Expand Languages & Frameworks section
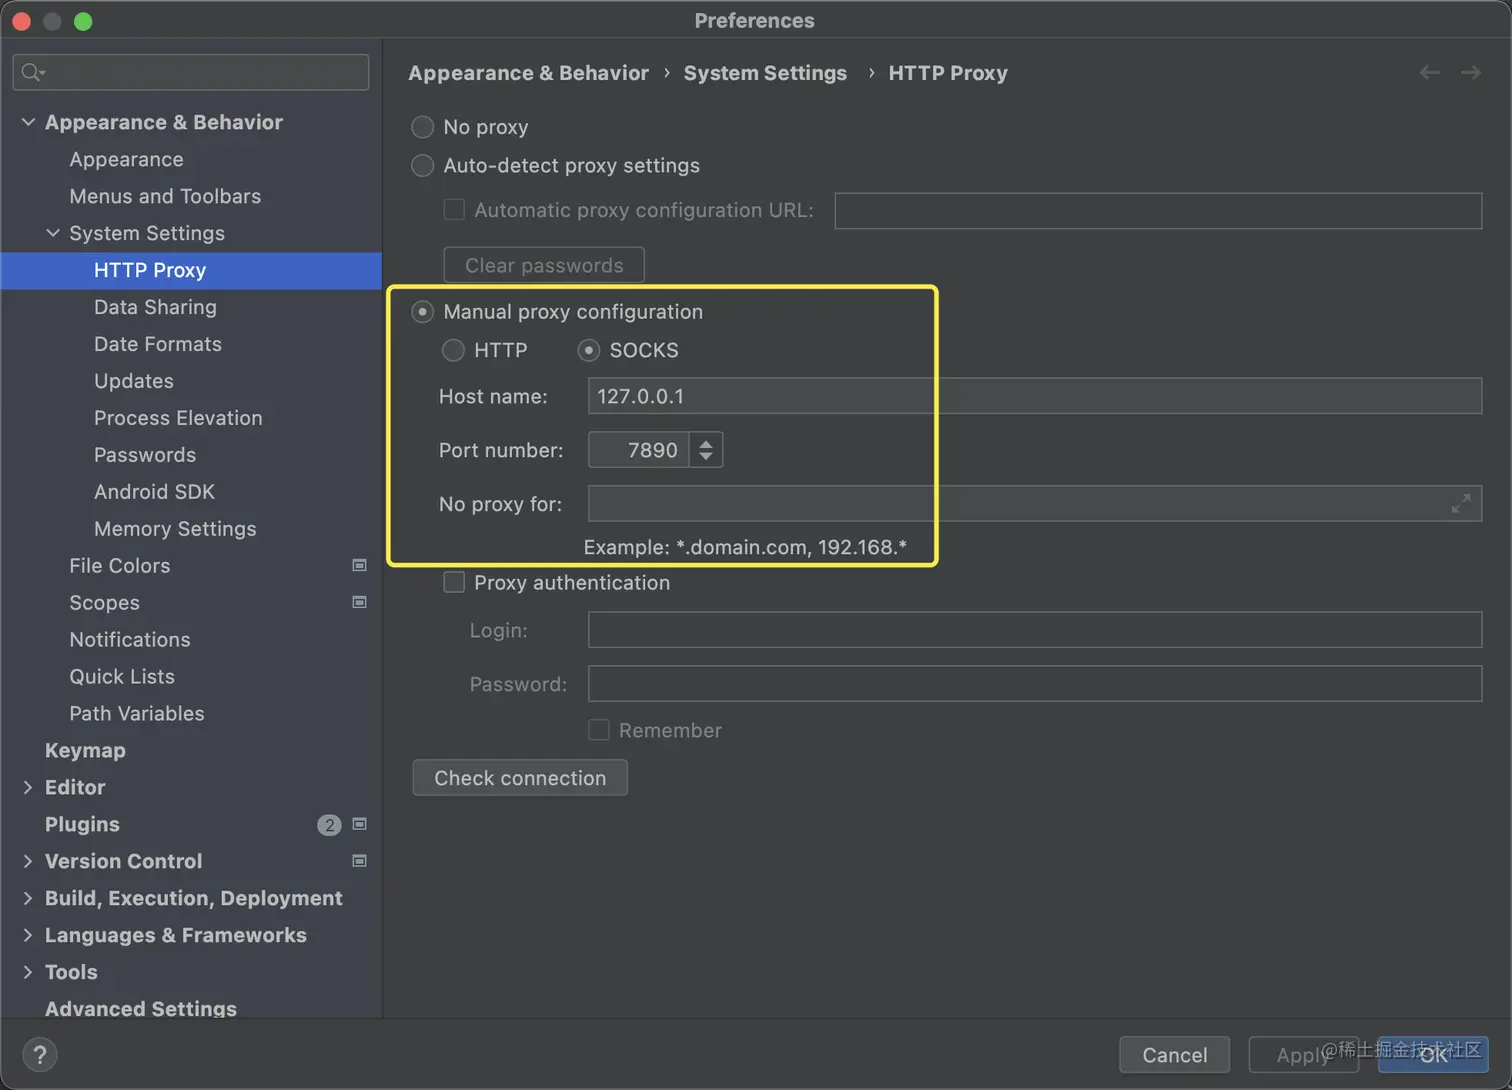 [28, 935]
